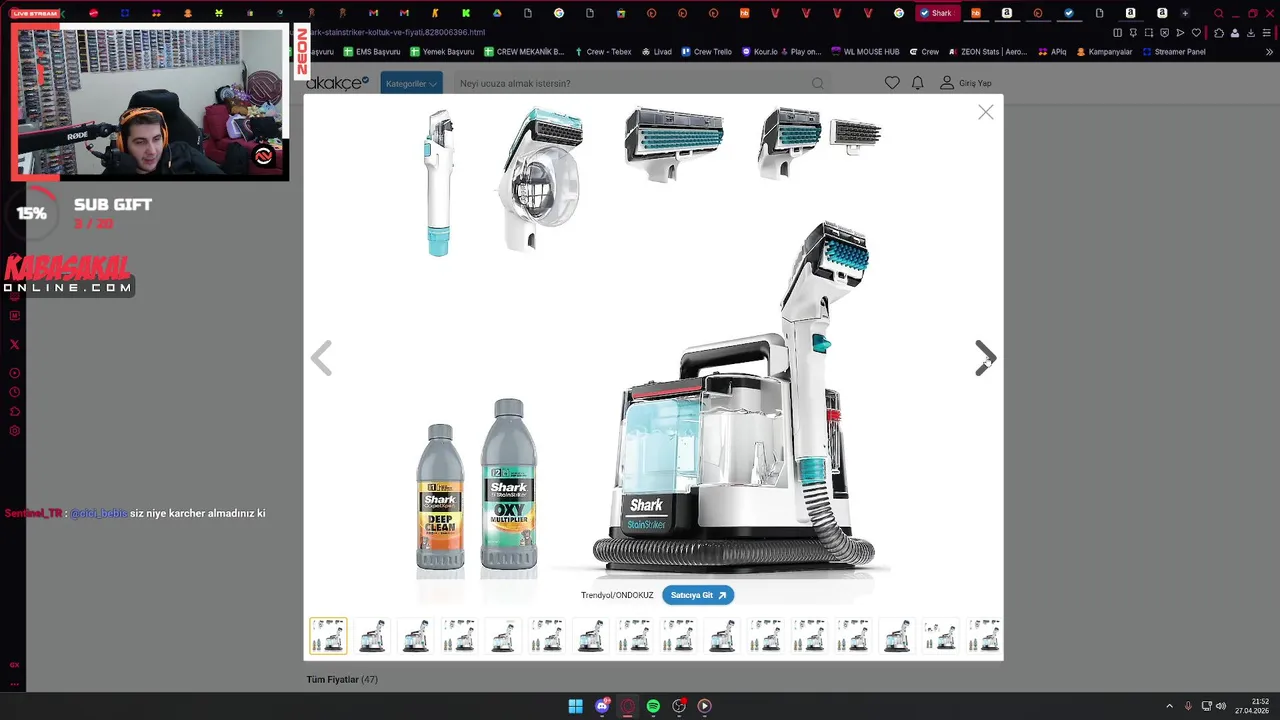Open the media player taskbar icon
This screenshot has width=1280, height=720.
click(704, 706)
